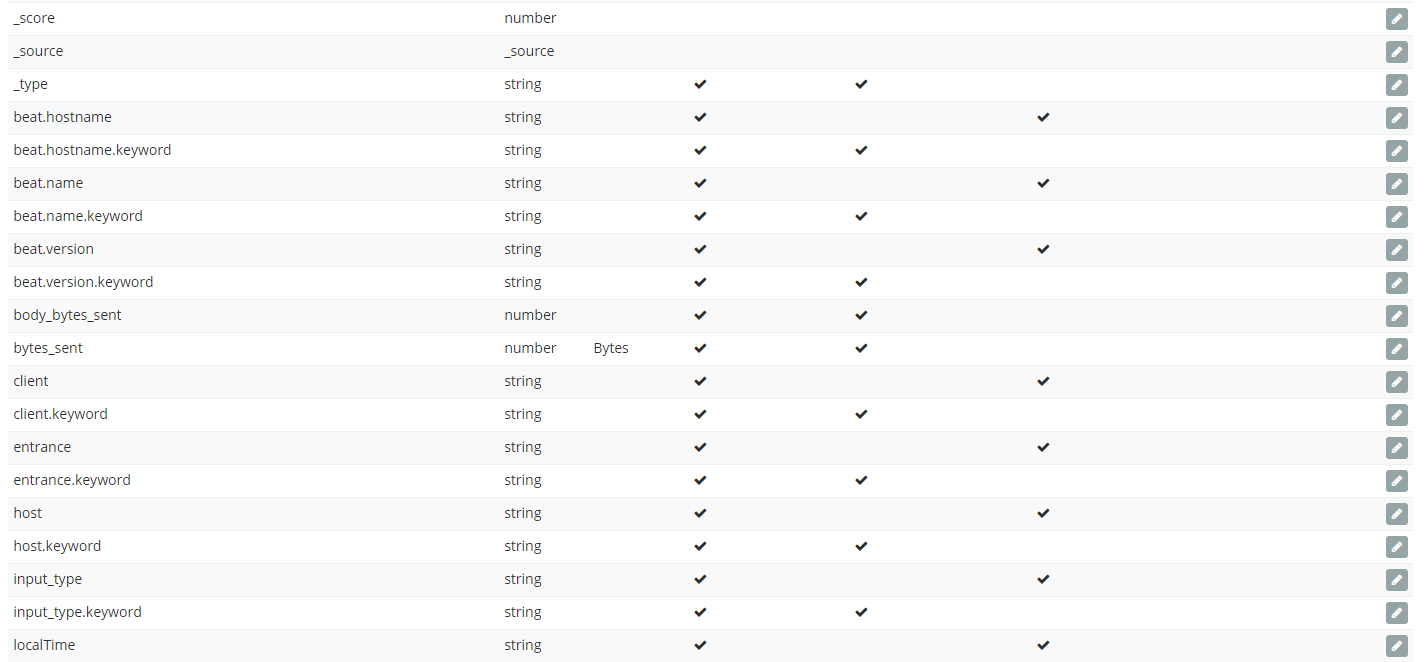This screenshot has height=662, width=1427.
Task: Edit the bytes_sent field settings
Action: click(1396, 349)
